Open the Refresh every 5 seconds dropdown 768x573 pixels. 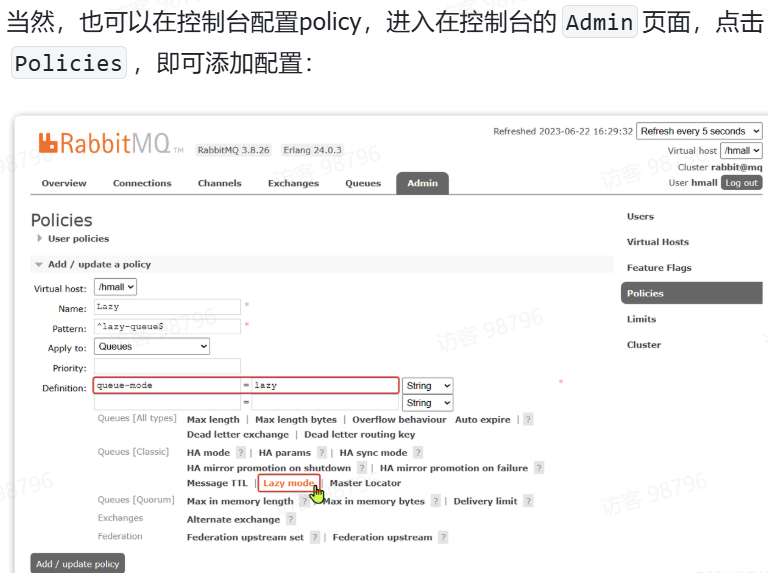point(699,131)
